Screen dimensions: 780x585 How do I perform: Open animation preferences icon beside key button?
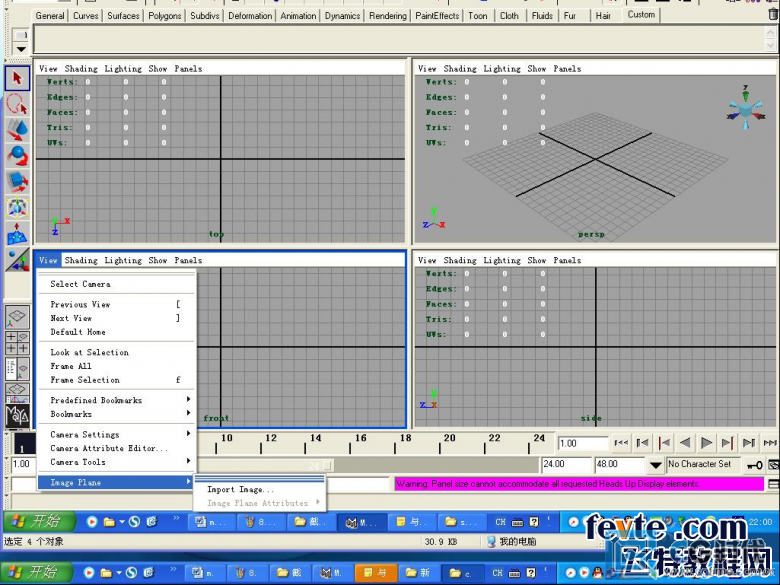tap(774, 465)
